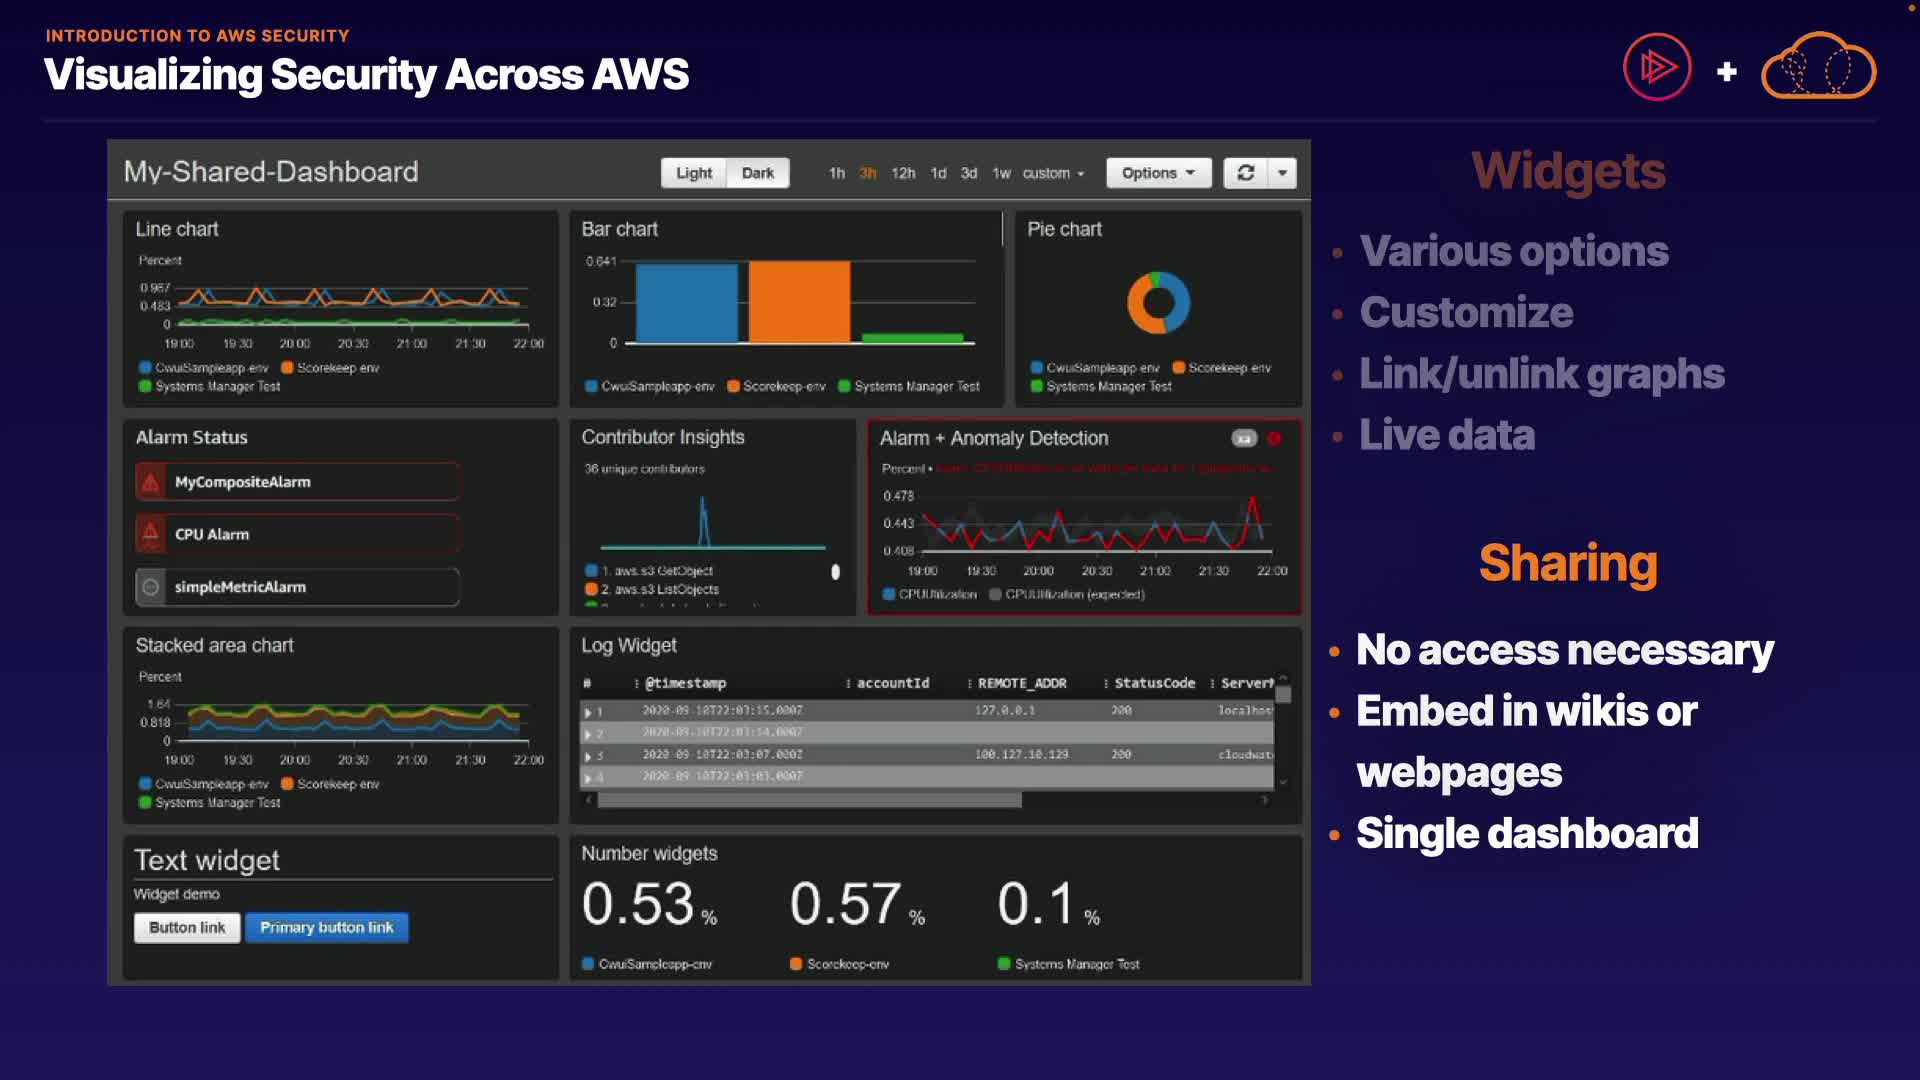Switch dashboard to Light theme
This screenshot has height=1080, width=1920.
point(693,173)
